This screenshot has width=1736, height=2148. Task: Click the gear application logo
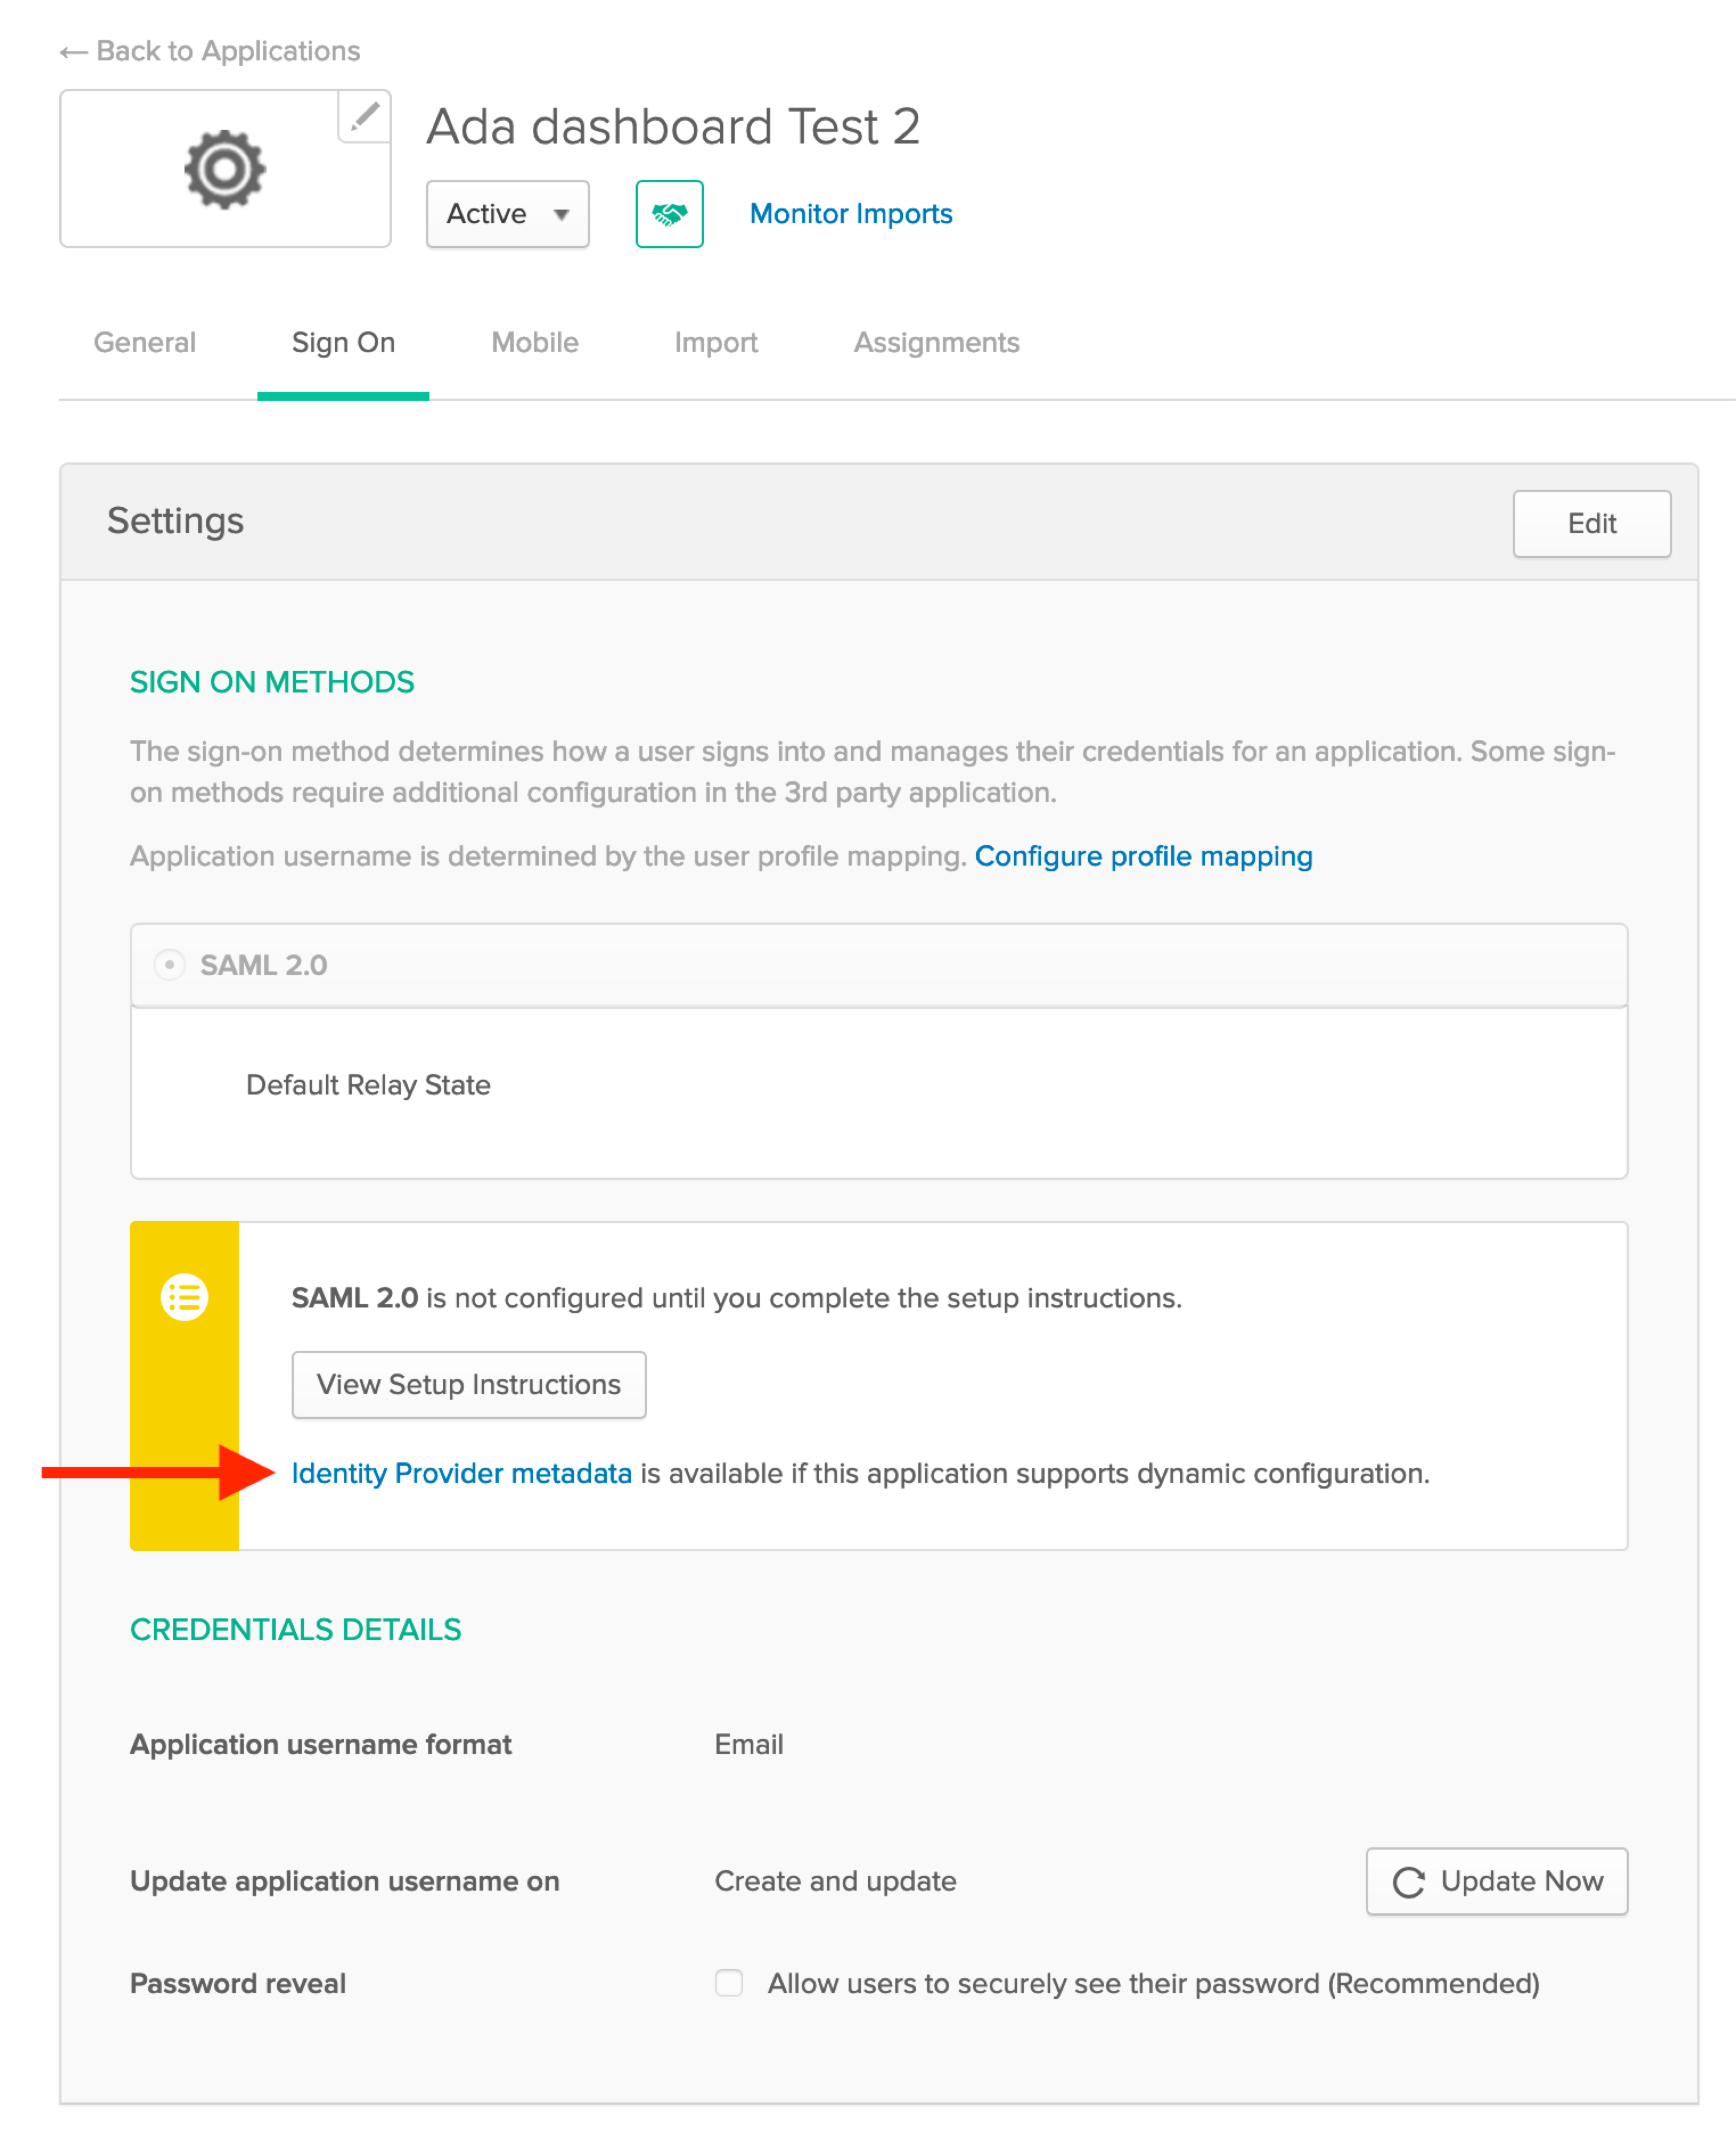tap(224, 169)
